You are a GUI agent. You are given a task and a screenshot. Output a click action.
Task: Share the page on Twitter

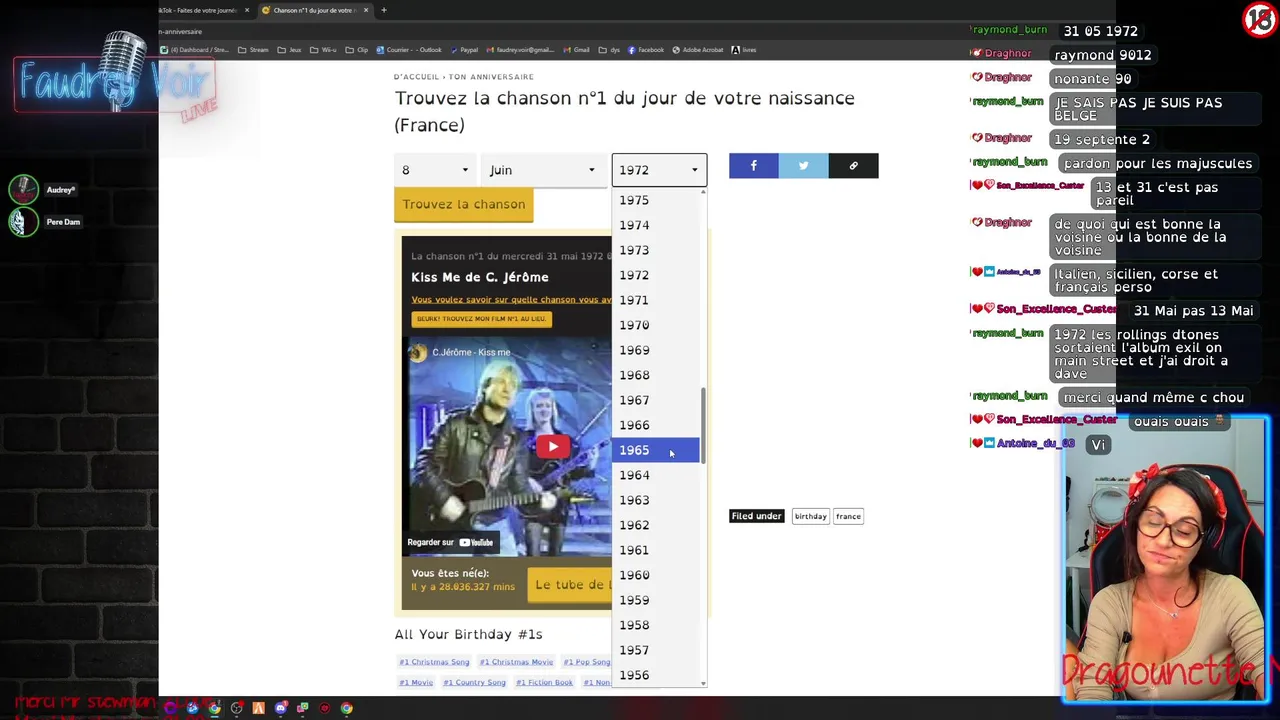coord(803,166)
